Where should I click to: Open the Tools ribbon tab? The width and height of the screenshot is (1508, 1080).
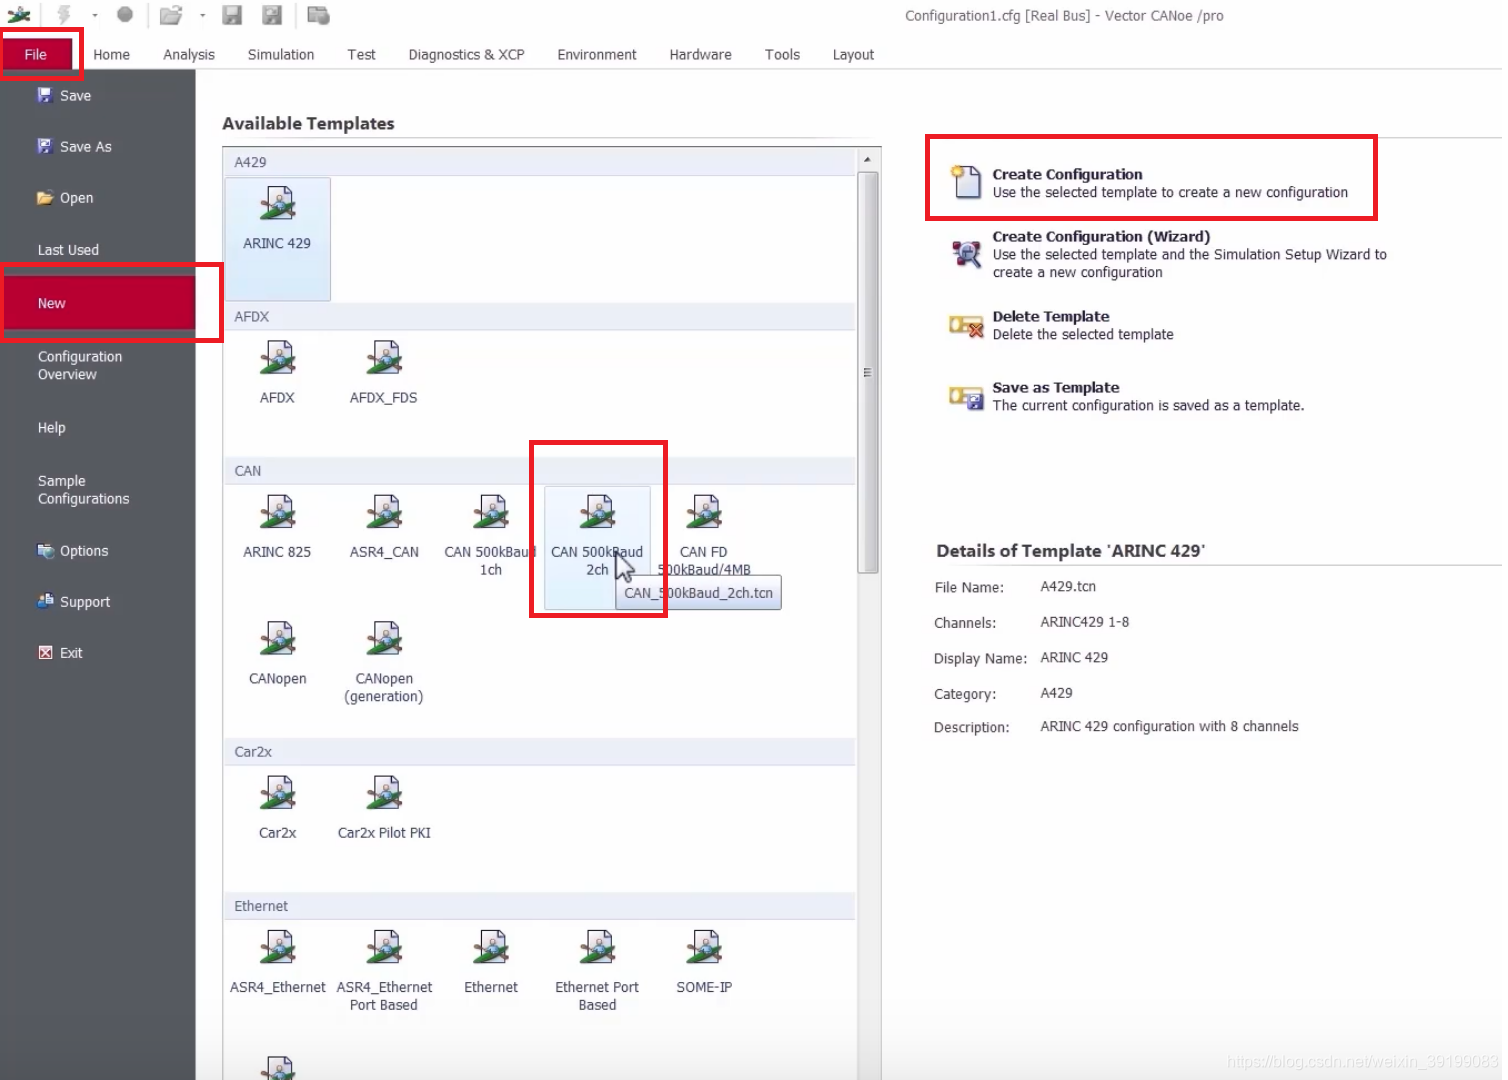click(782, 55)
